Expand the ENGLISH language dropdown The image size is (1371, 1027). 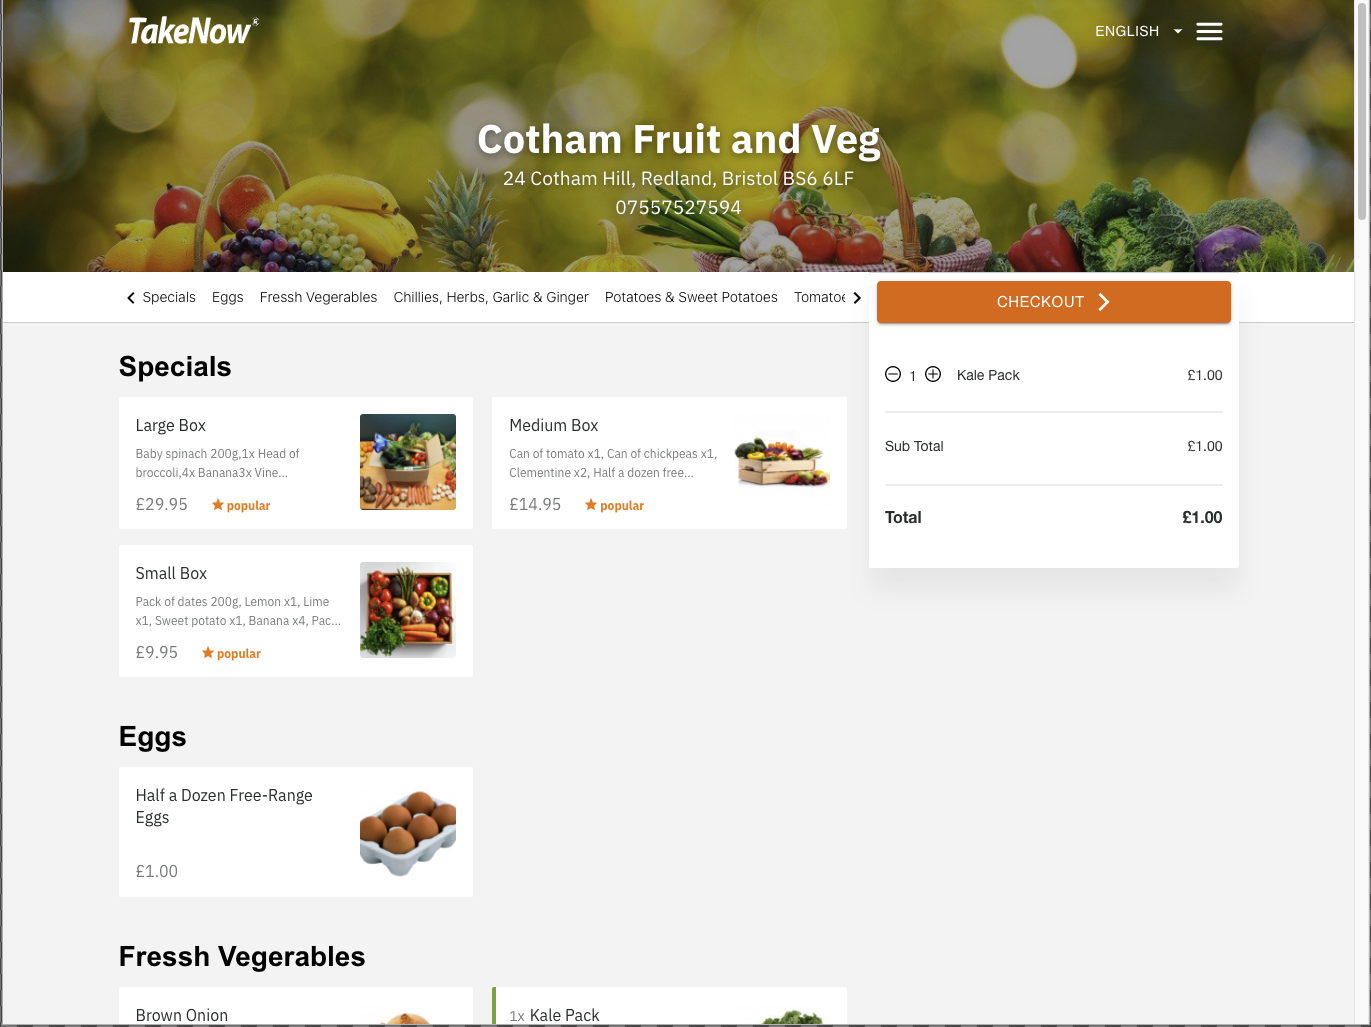pyautogui.click(x=1138, y=31)
